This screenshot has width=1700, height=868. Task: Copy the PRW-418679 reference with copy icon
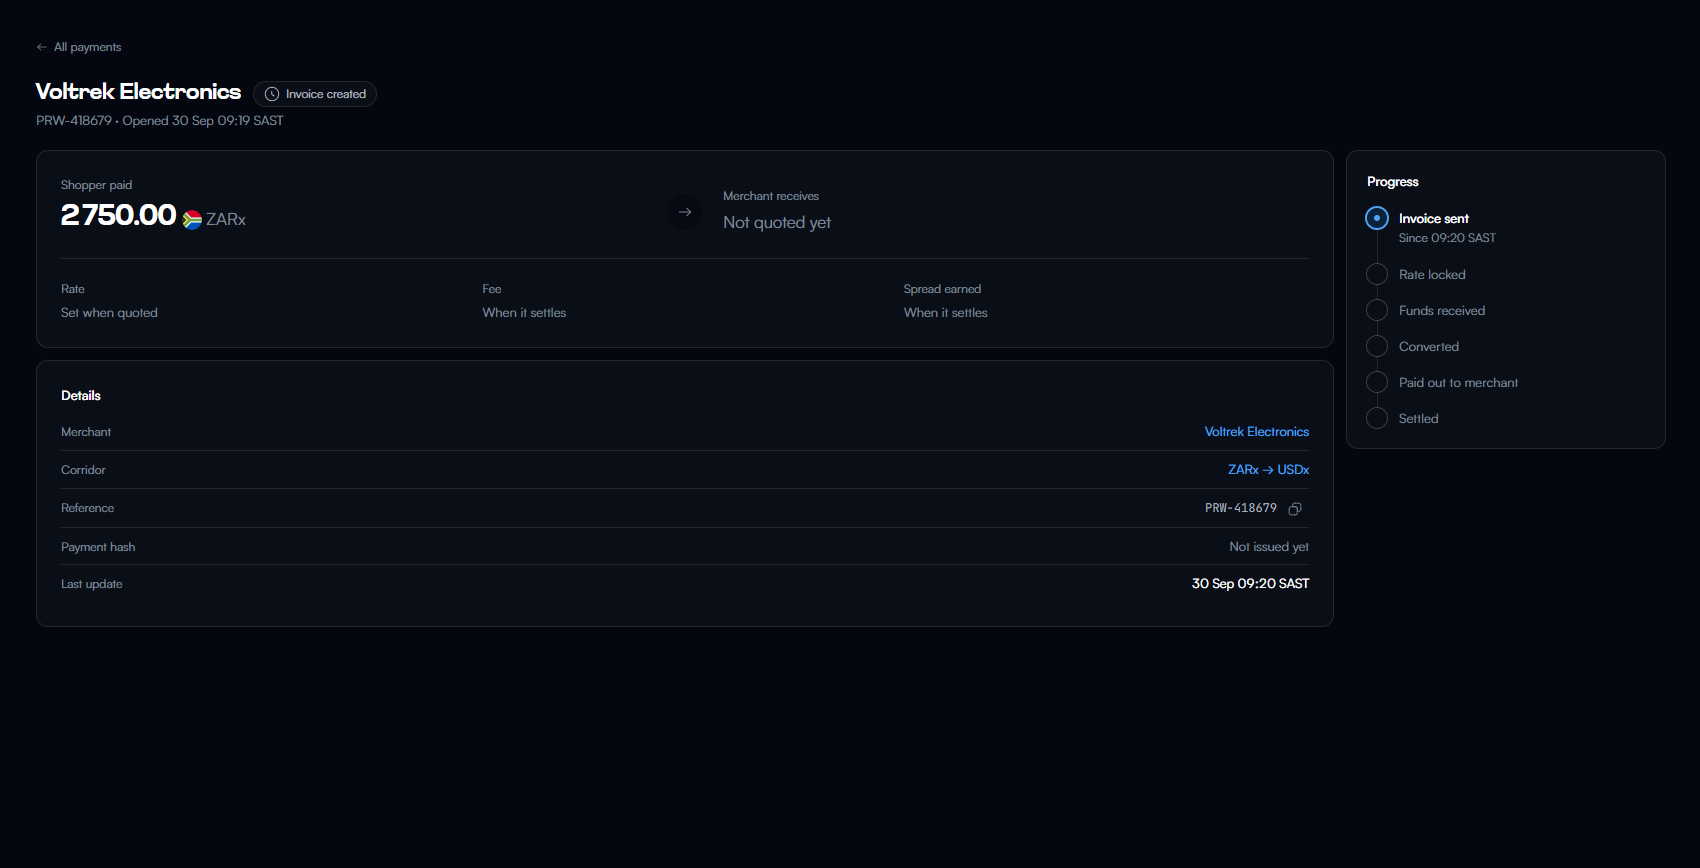(1295, 509)
